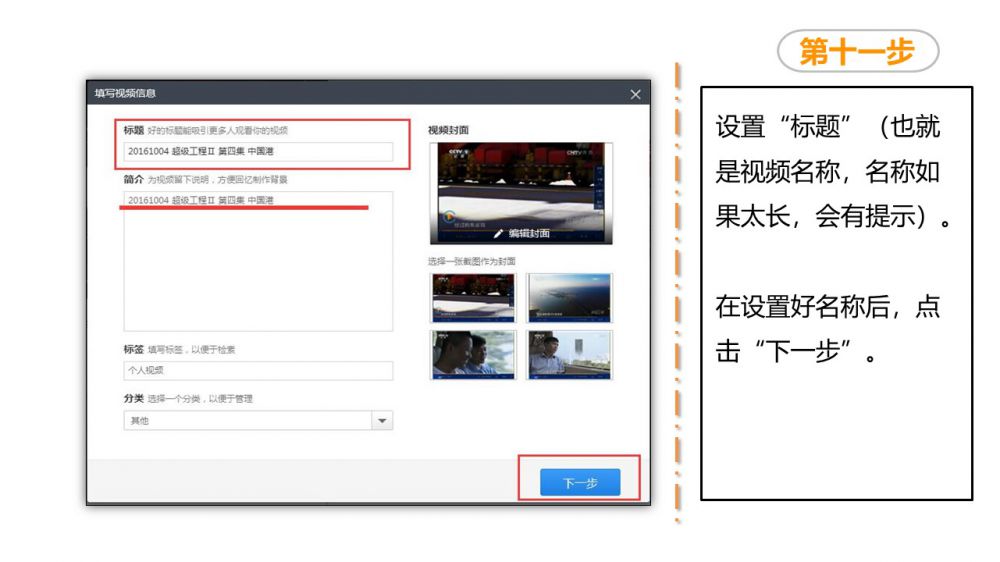The image size is (1000, 562).
Task: Click the pencil icon for 编辑封面
Action: (x=498, y=233)
